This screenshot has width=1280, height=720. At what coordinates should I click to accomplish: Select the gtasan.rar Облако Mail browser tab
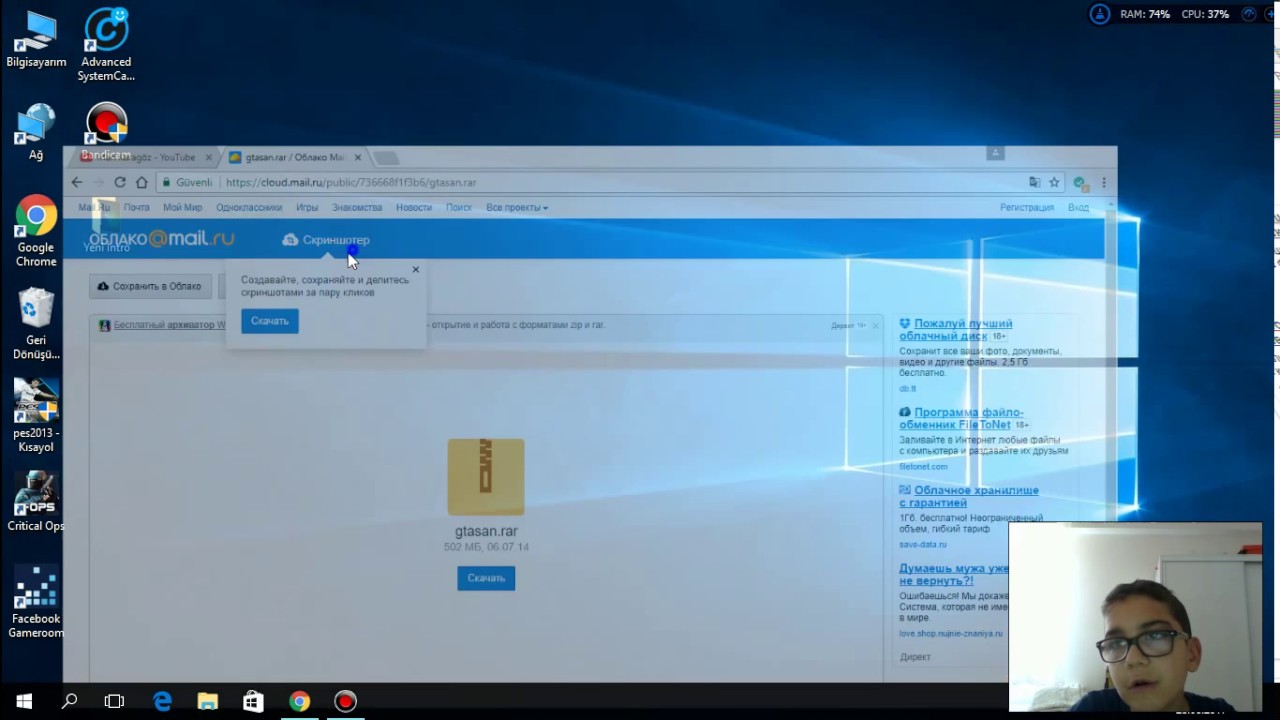tap(294, 157)
